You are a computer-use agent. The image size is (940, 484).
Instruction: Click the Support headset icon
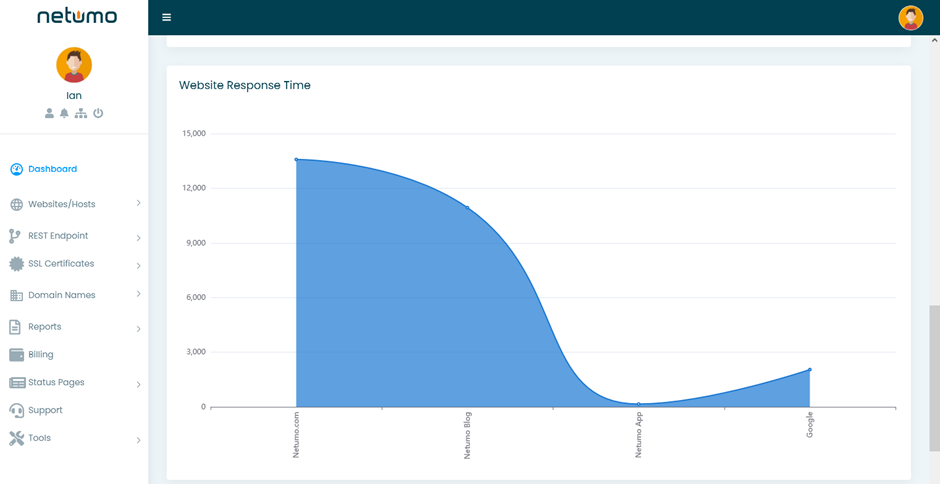pos(16,410)
